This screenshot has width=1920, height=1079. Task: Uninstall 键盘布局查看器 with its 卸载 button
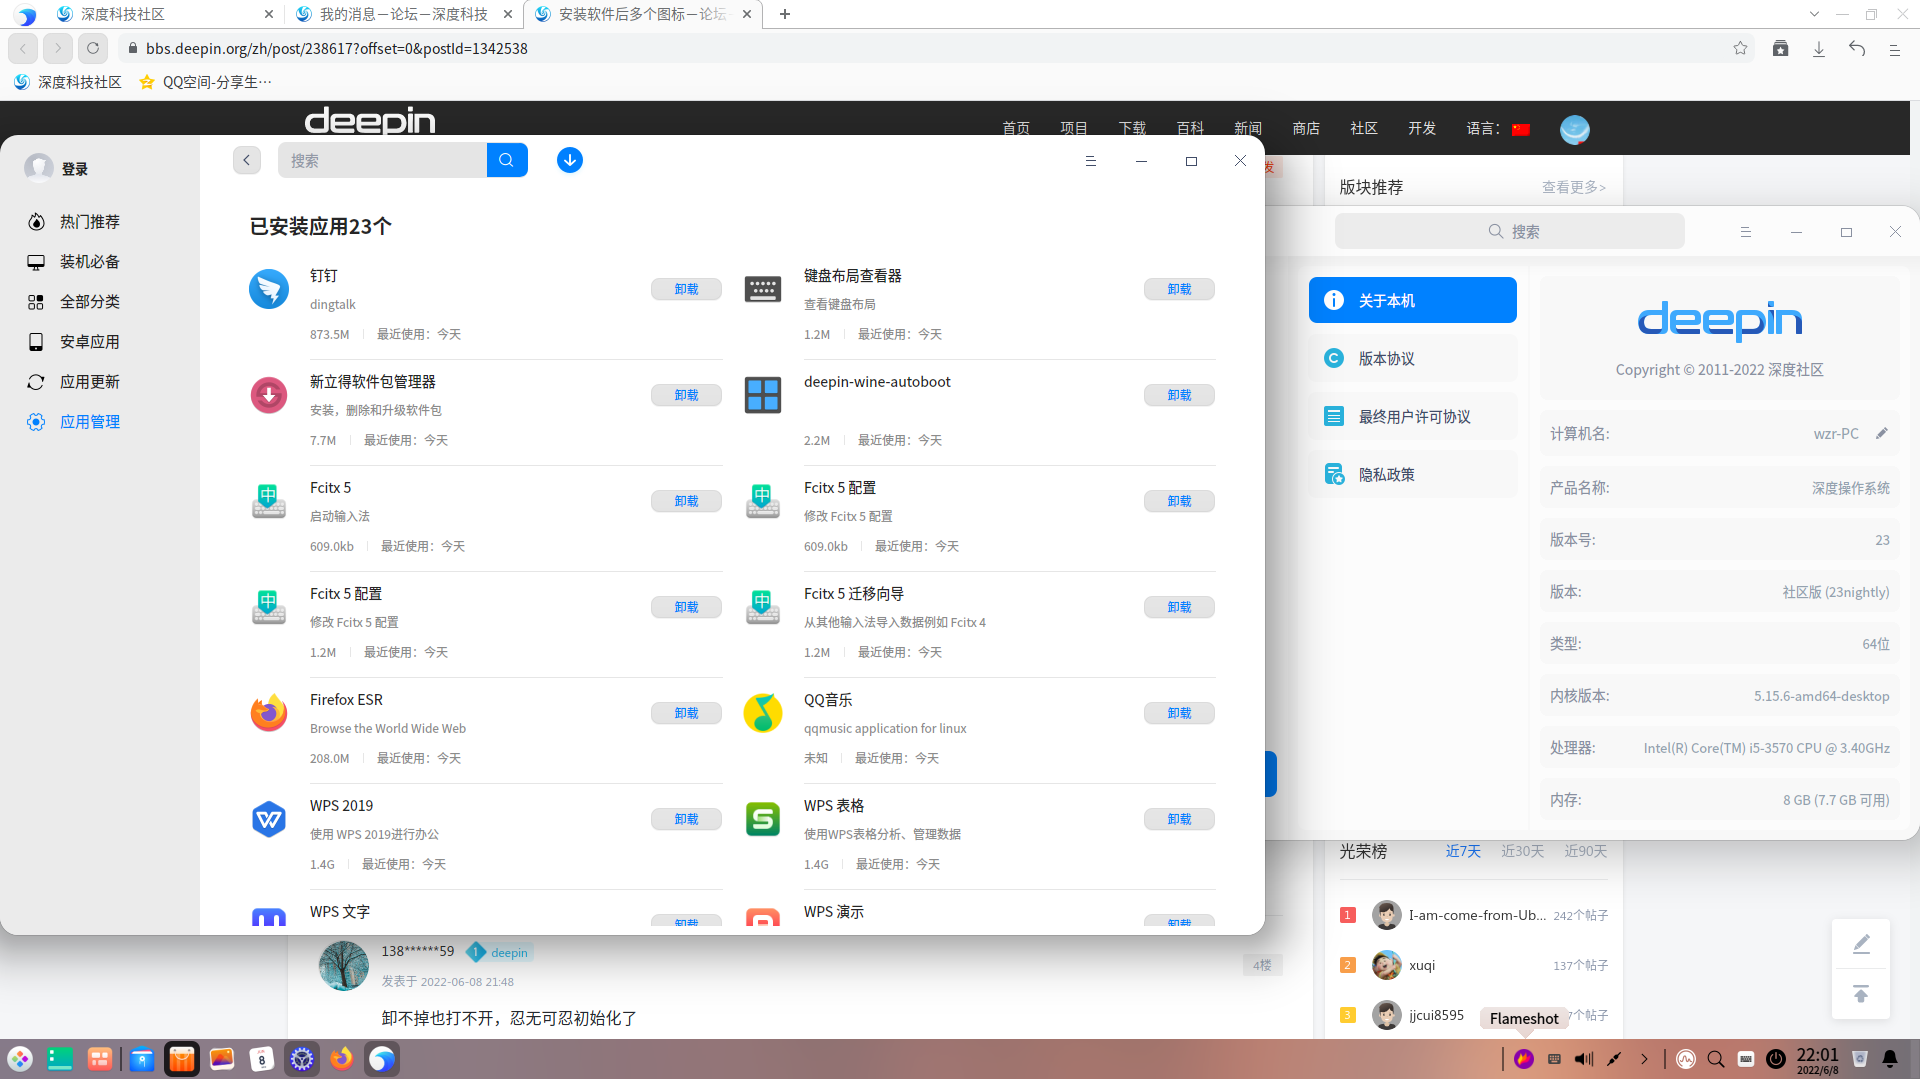click(1179, 289)
